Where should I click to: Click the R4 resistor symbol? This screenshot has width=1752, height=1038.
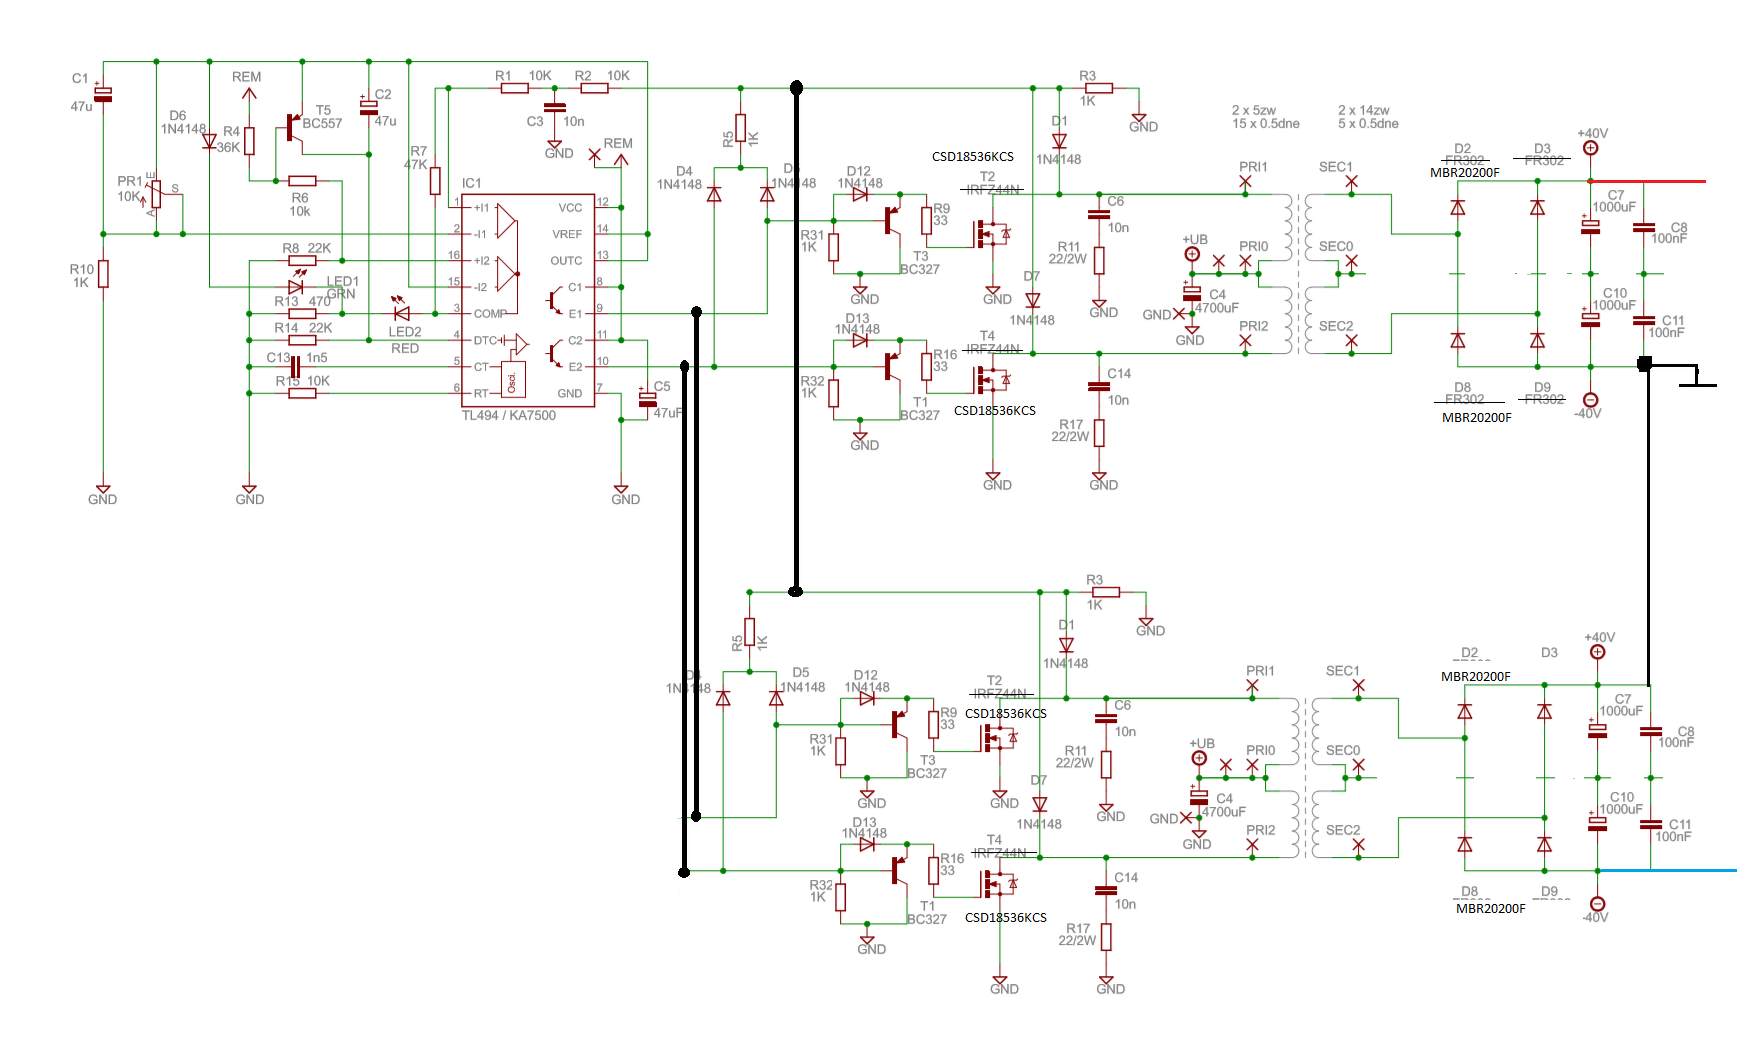pyautogui.click(x=250, y=141)
